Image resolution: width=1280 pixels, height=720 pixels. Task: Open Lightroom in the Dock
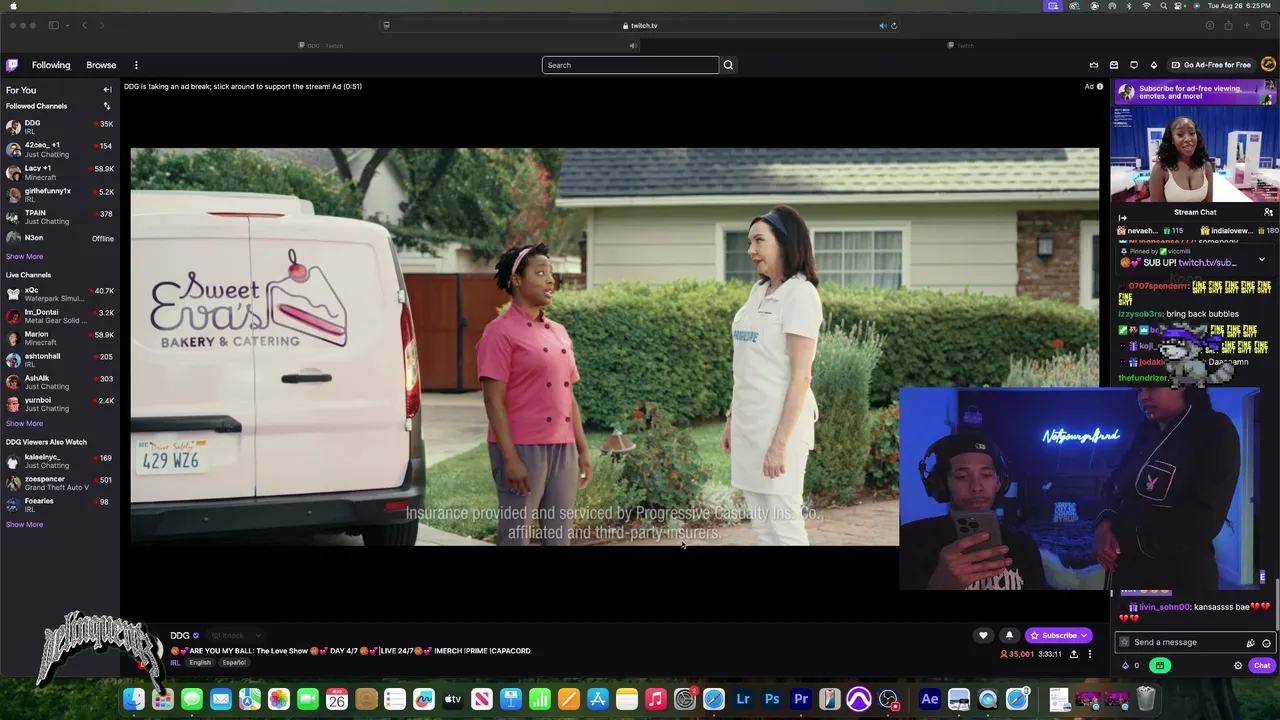[743, 699]
